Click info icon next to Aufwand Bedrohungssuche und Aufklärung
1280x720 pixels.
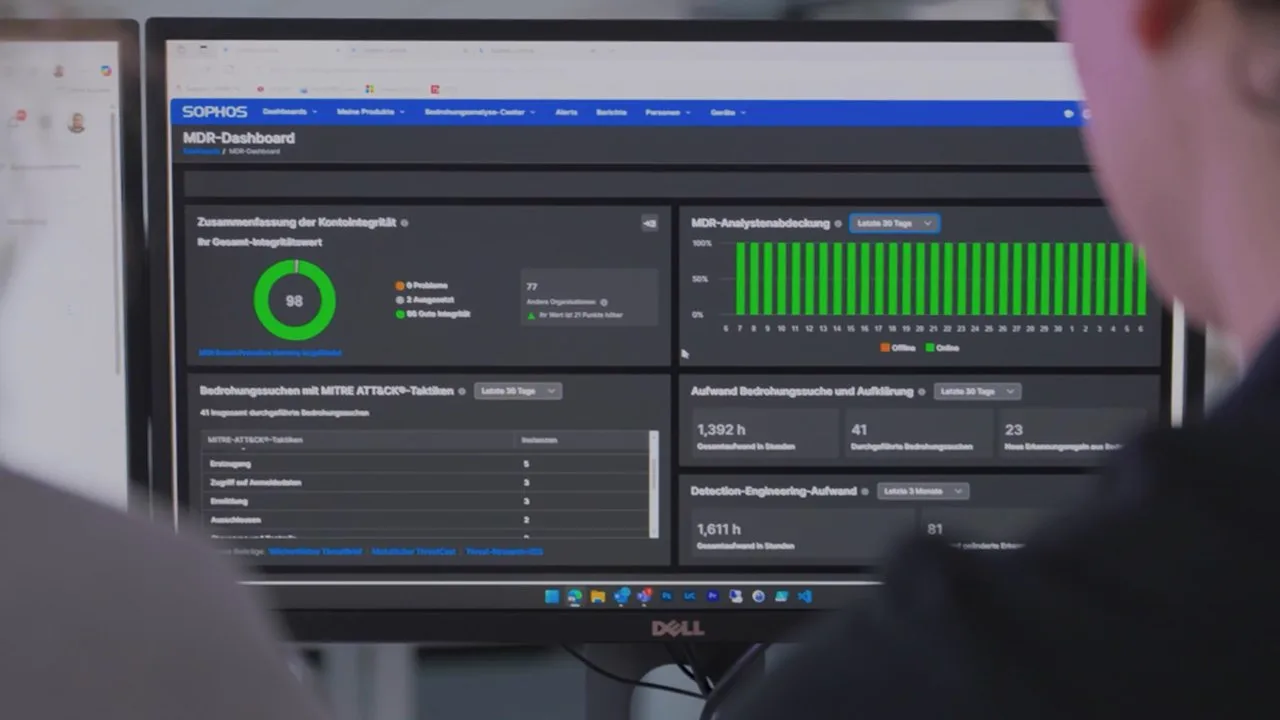click(922, 391)
